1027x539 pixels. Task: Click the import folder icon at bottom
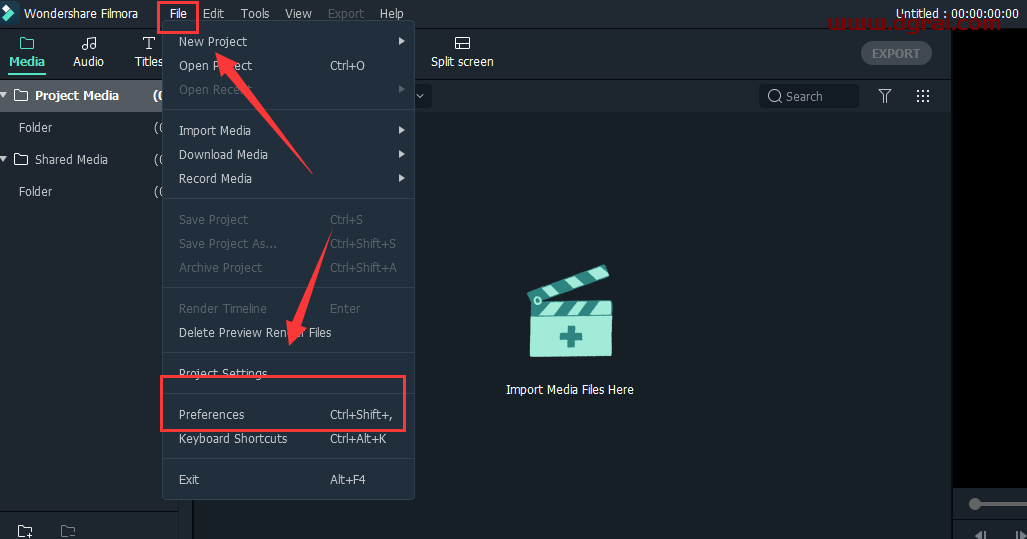tap(68, 530)
